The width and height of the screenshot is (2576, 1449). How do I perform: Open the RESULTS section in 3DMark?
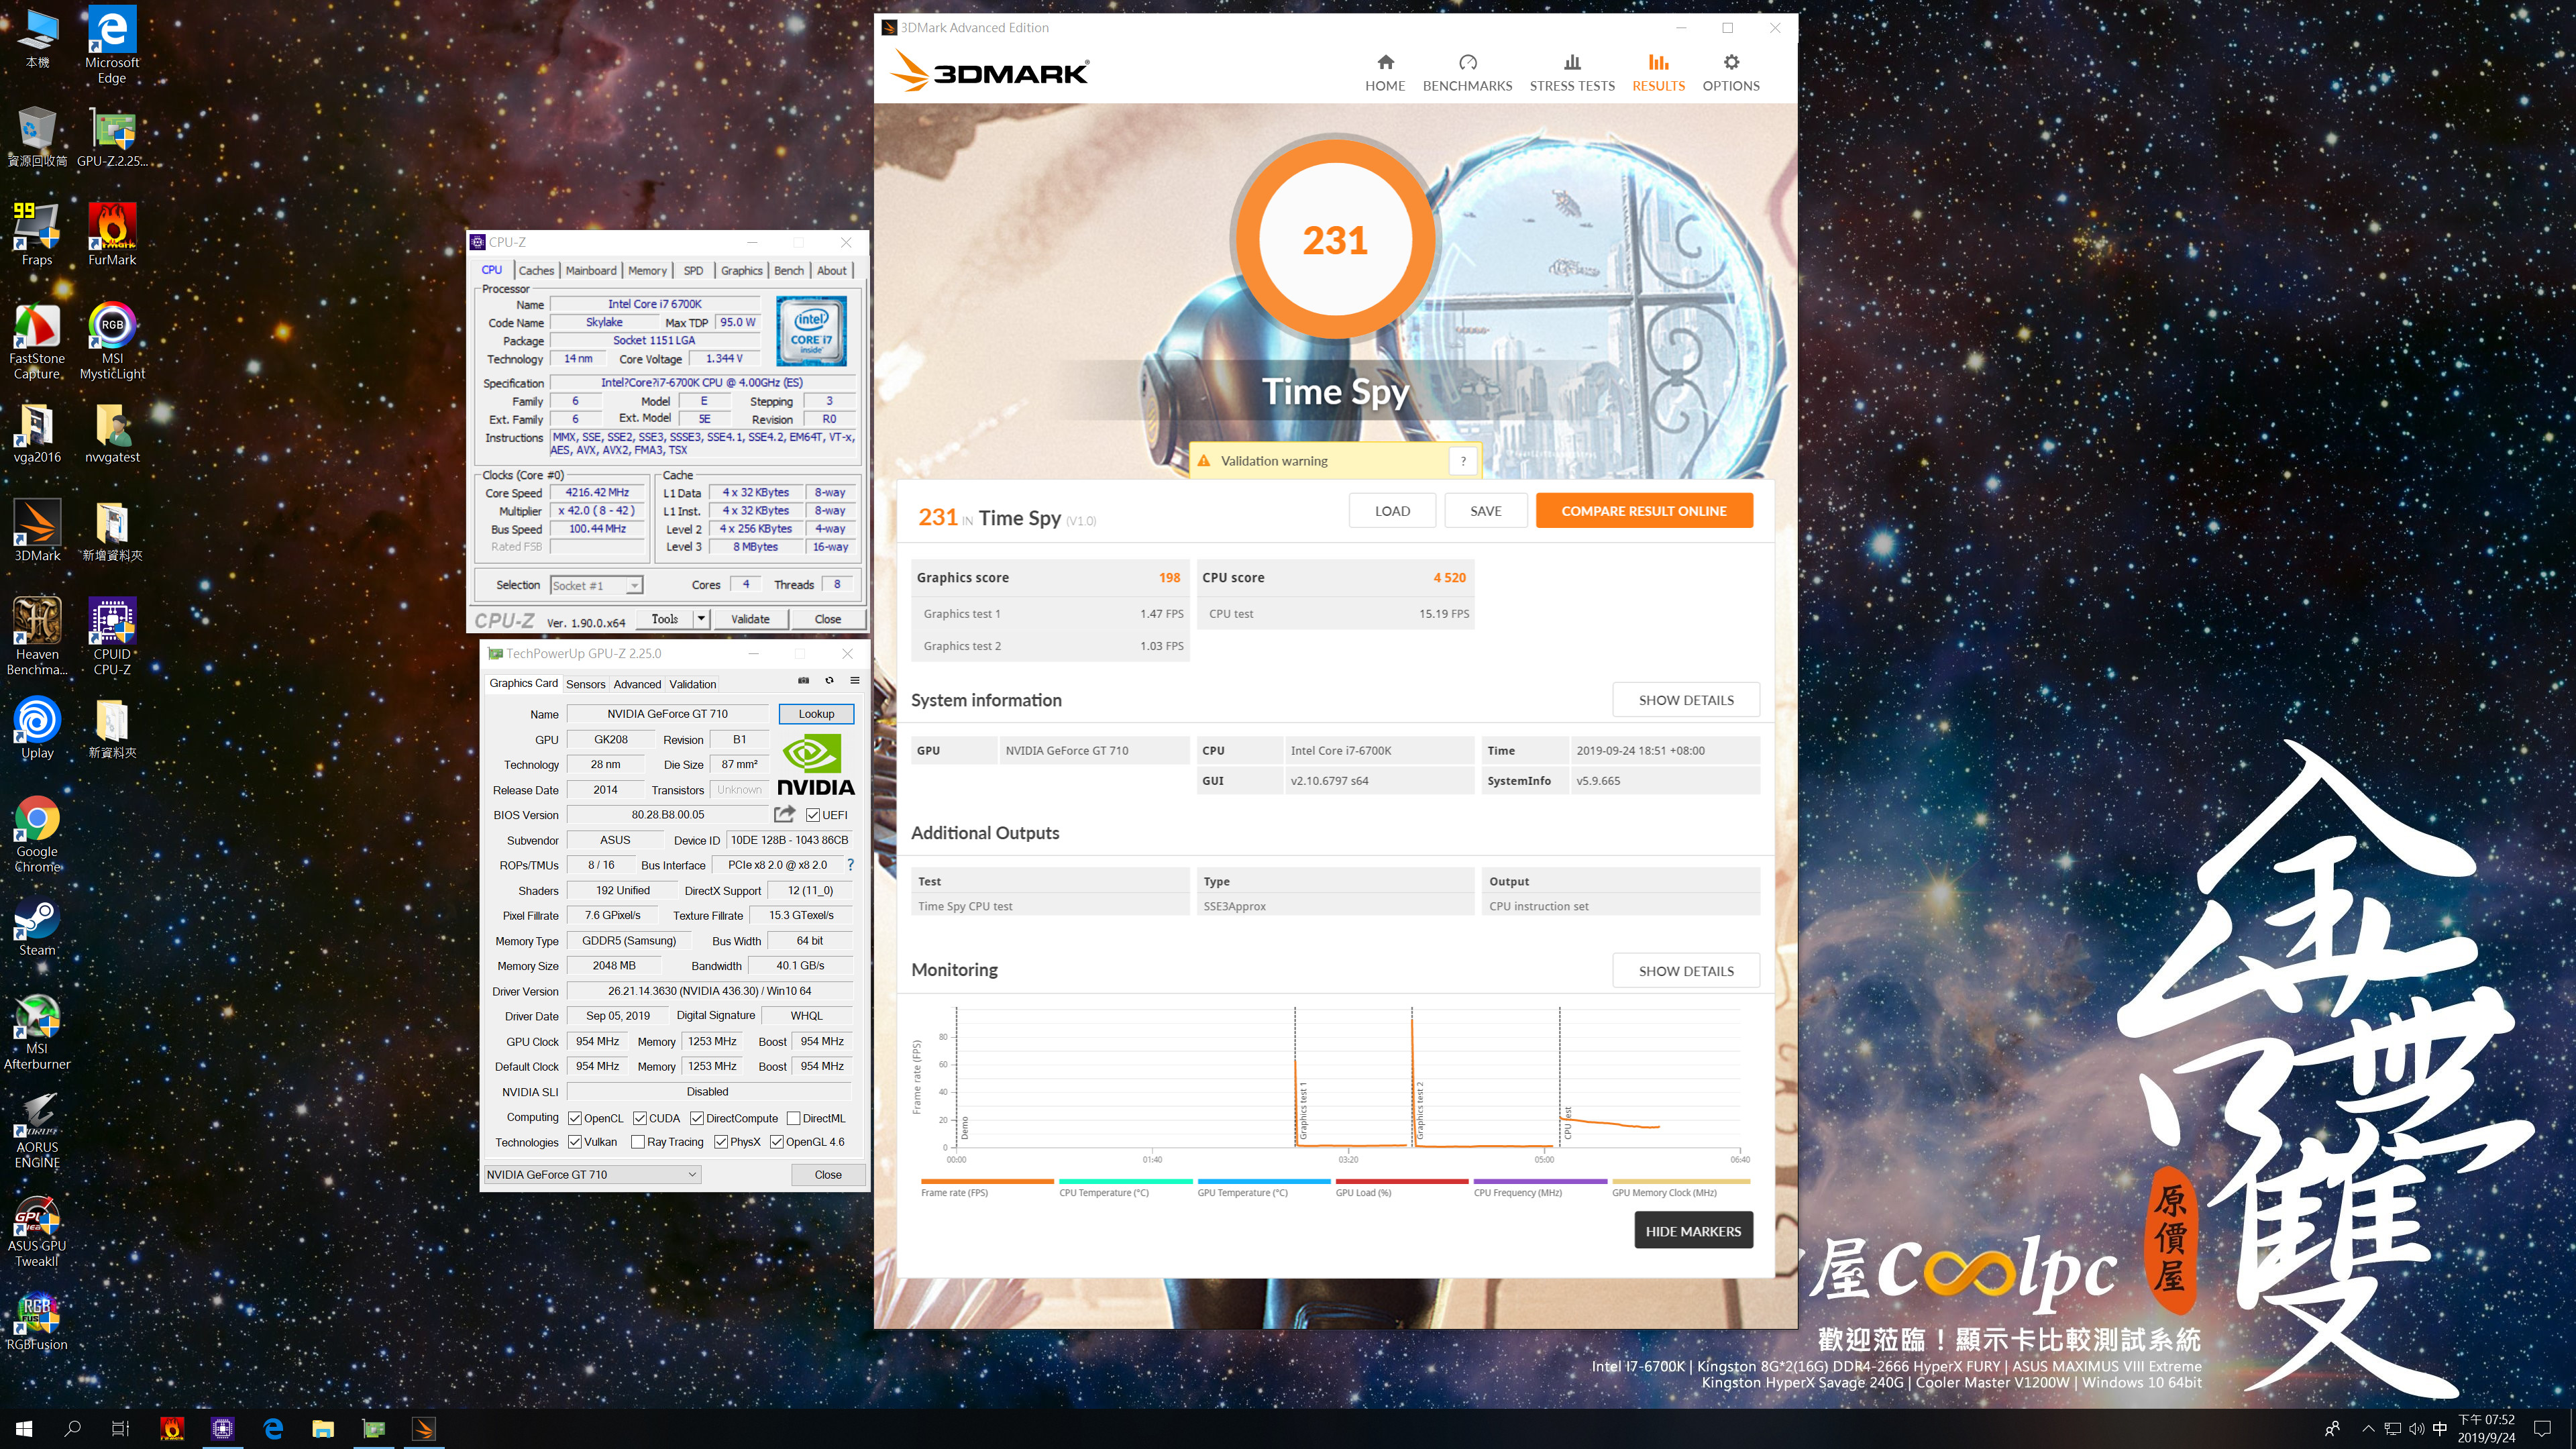[1658, 73]
